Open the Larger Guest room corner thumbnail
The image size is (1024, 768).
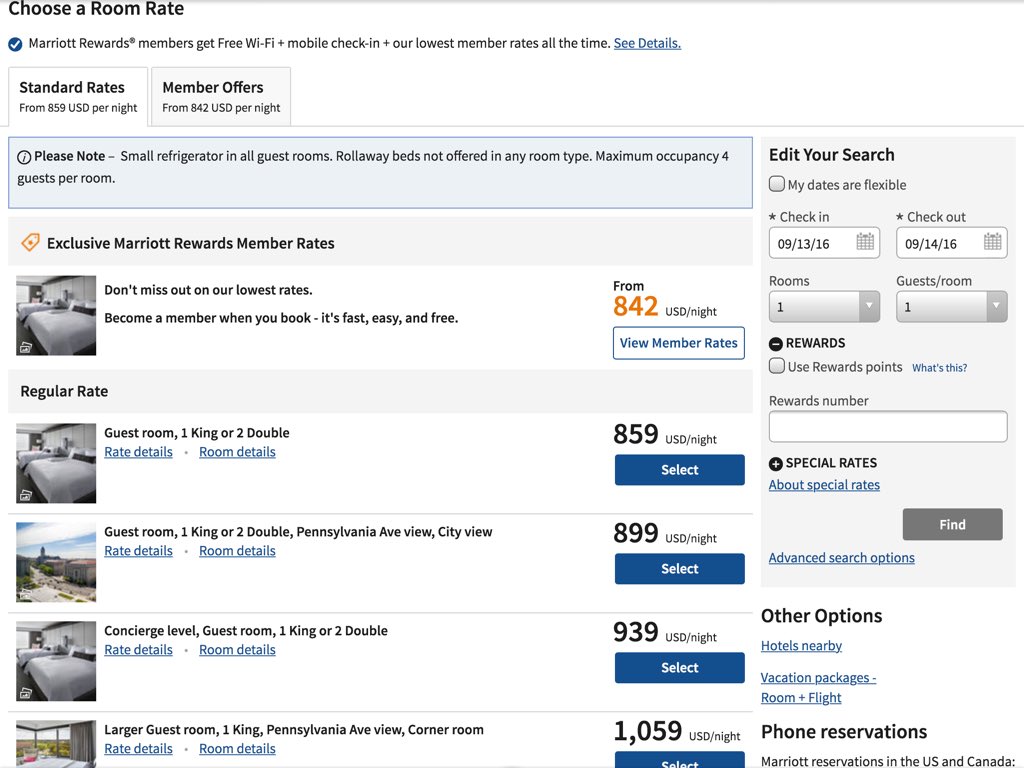(x=56, y=744)
